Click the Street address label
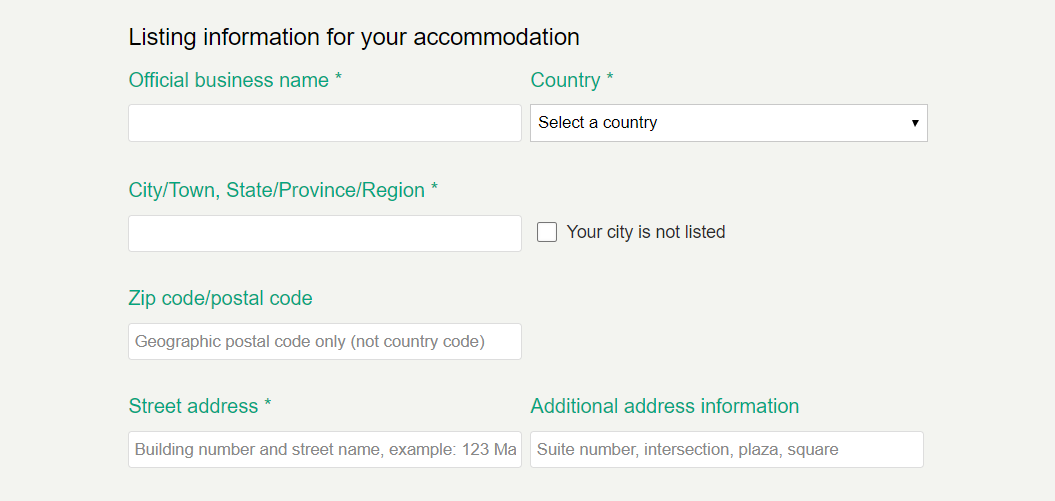Image resolution: width=1055 pixels, height=501 pixels. click(193, 406)
